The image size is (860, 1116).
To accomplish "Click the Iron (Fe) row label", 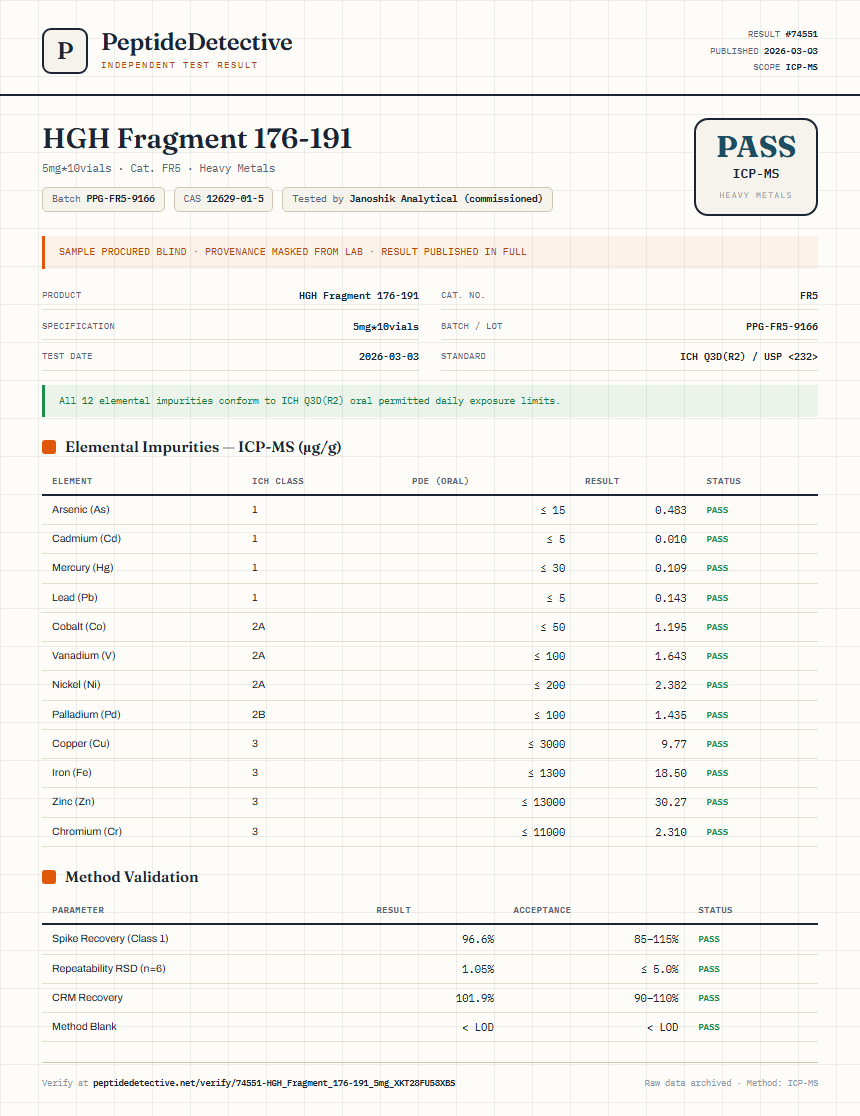I will point(72,773).
